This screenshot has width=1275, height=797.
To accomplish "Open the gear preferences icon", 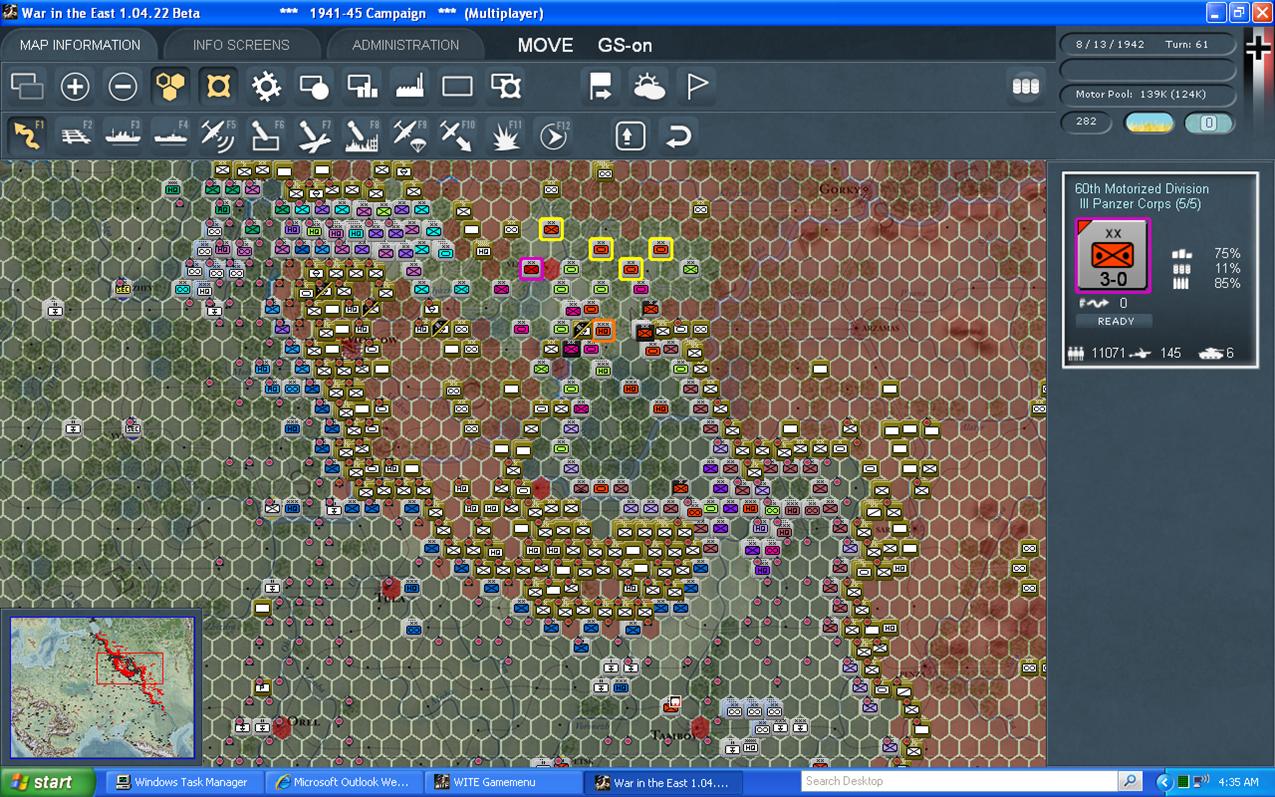I will 267,87.
